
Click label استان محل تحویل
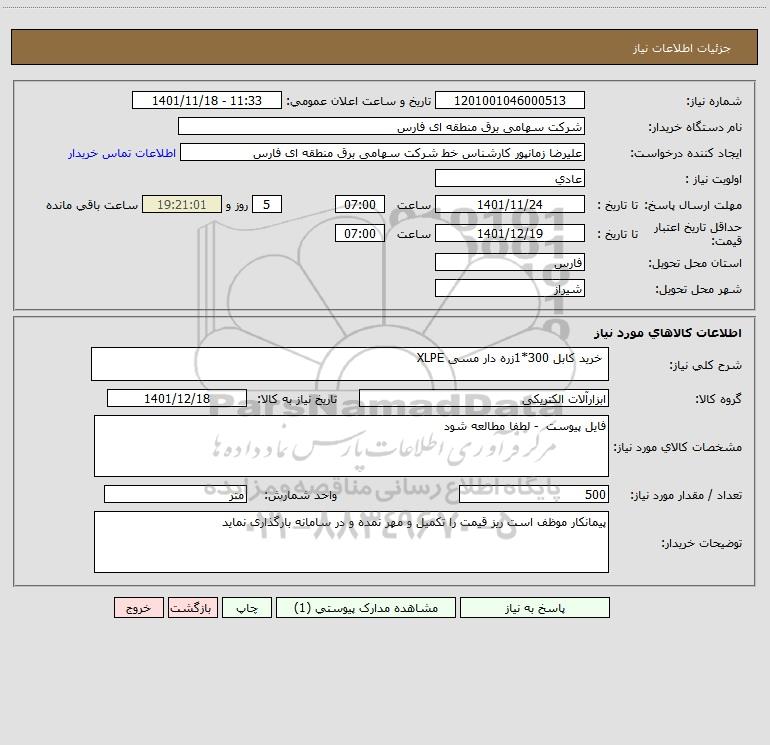point(695,264)
